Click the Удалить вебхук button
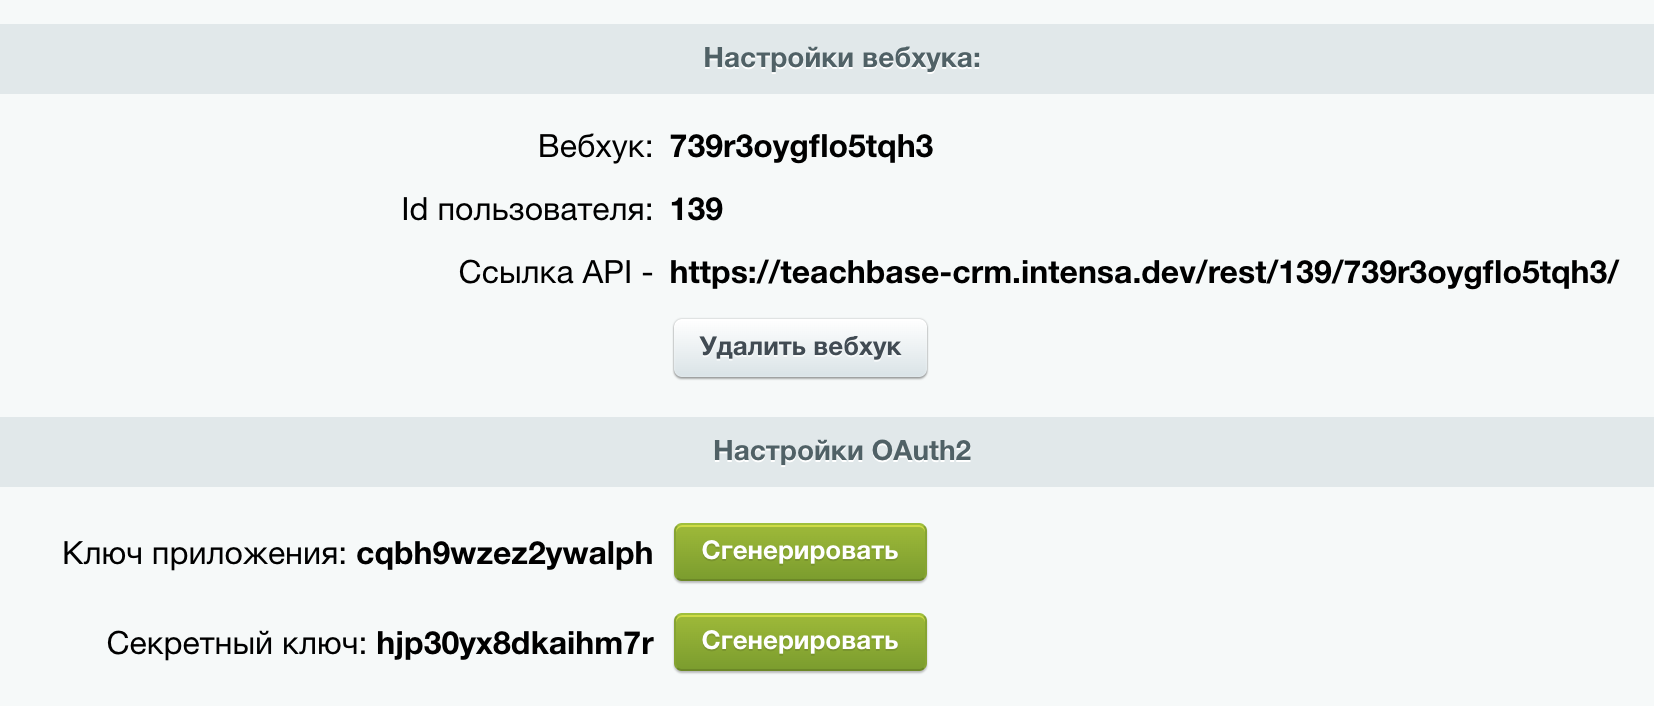1654x706 pixels. [x=800, y=348]
